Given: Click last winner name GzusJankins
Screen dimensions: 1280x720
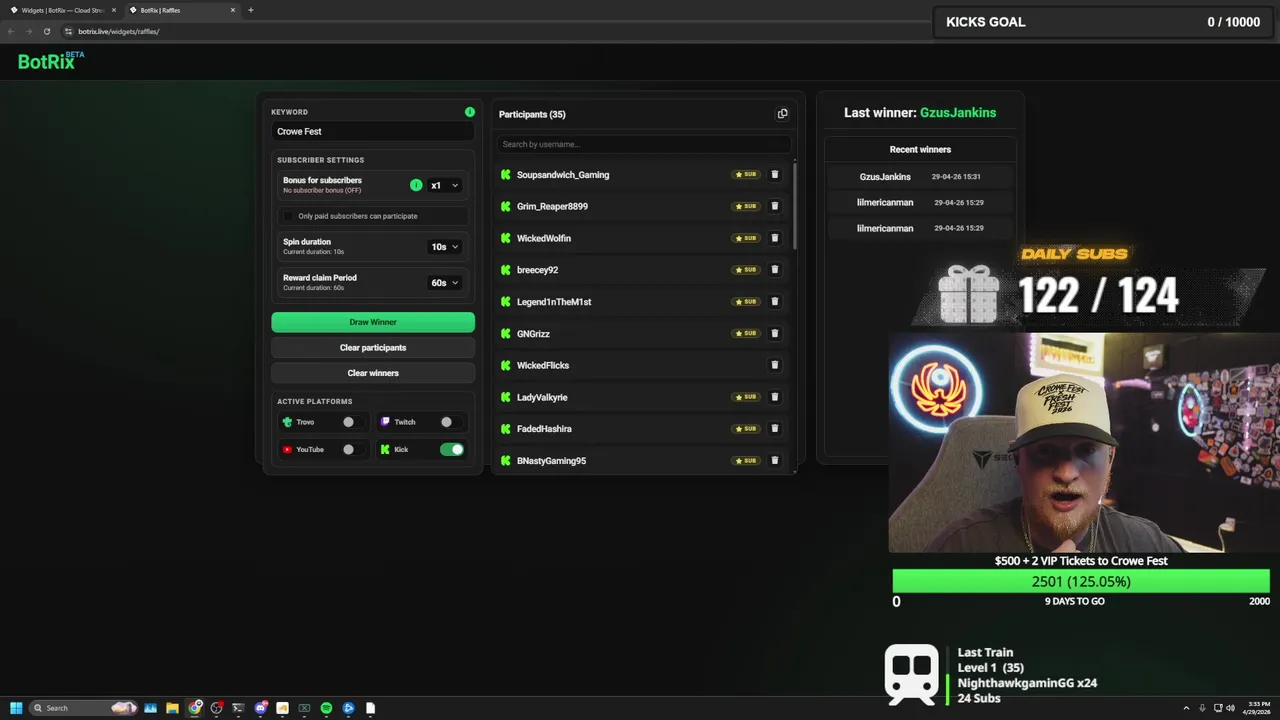Looking at the screenshot, I should click(x=958, y=113).
